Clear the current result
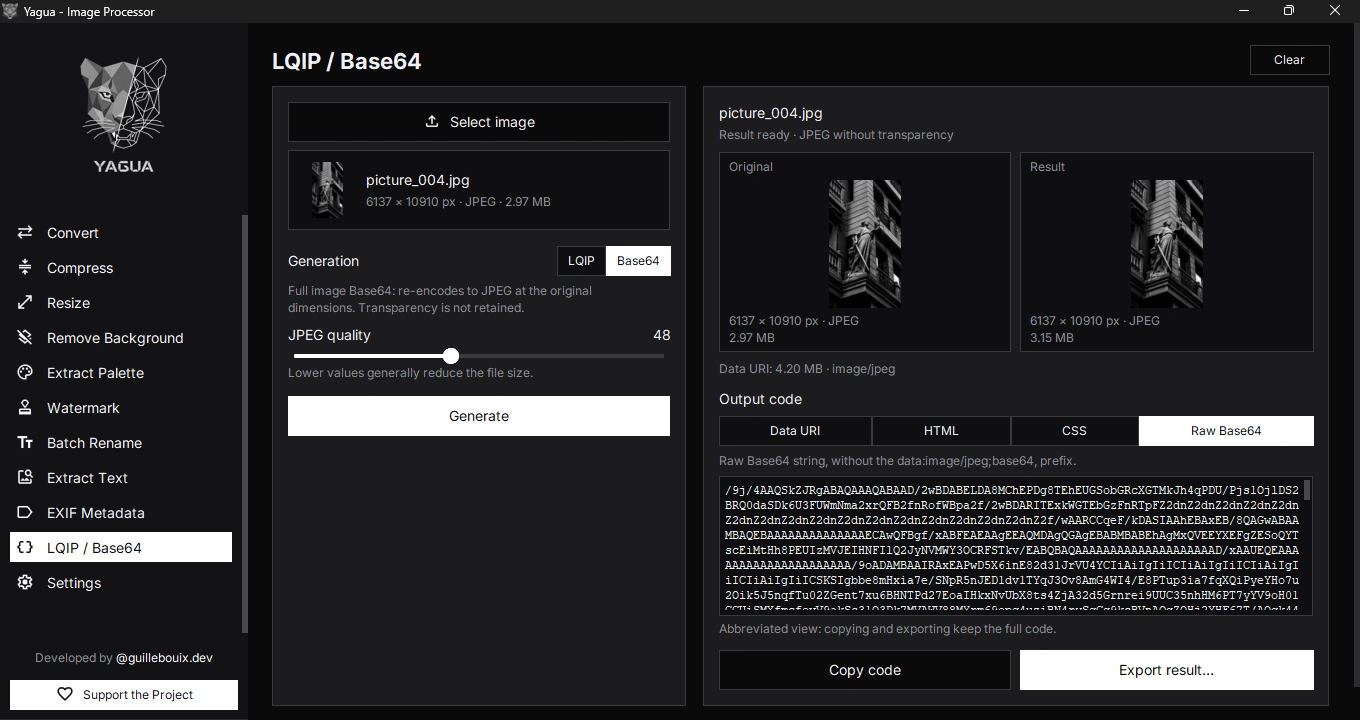Screen dimensions: 1360x720 pyautogui.click(x=1289, y=60)
